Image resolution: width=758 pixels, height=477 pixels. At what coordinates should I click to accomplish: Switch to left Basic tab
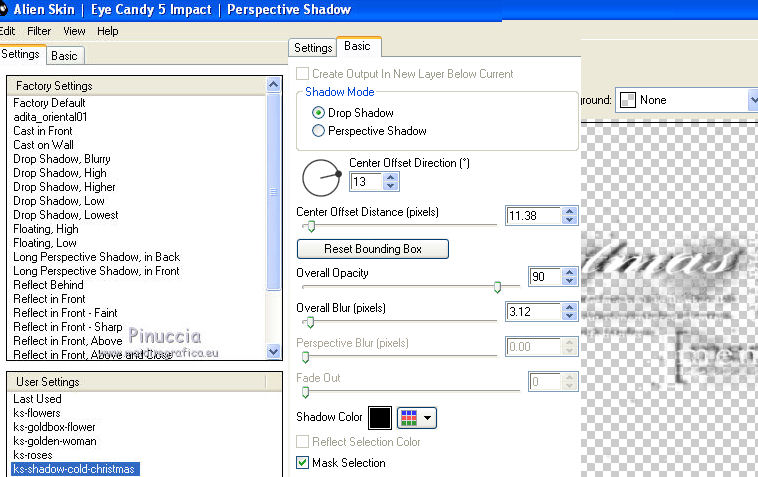(x=65, y=56)
